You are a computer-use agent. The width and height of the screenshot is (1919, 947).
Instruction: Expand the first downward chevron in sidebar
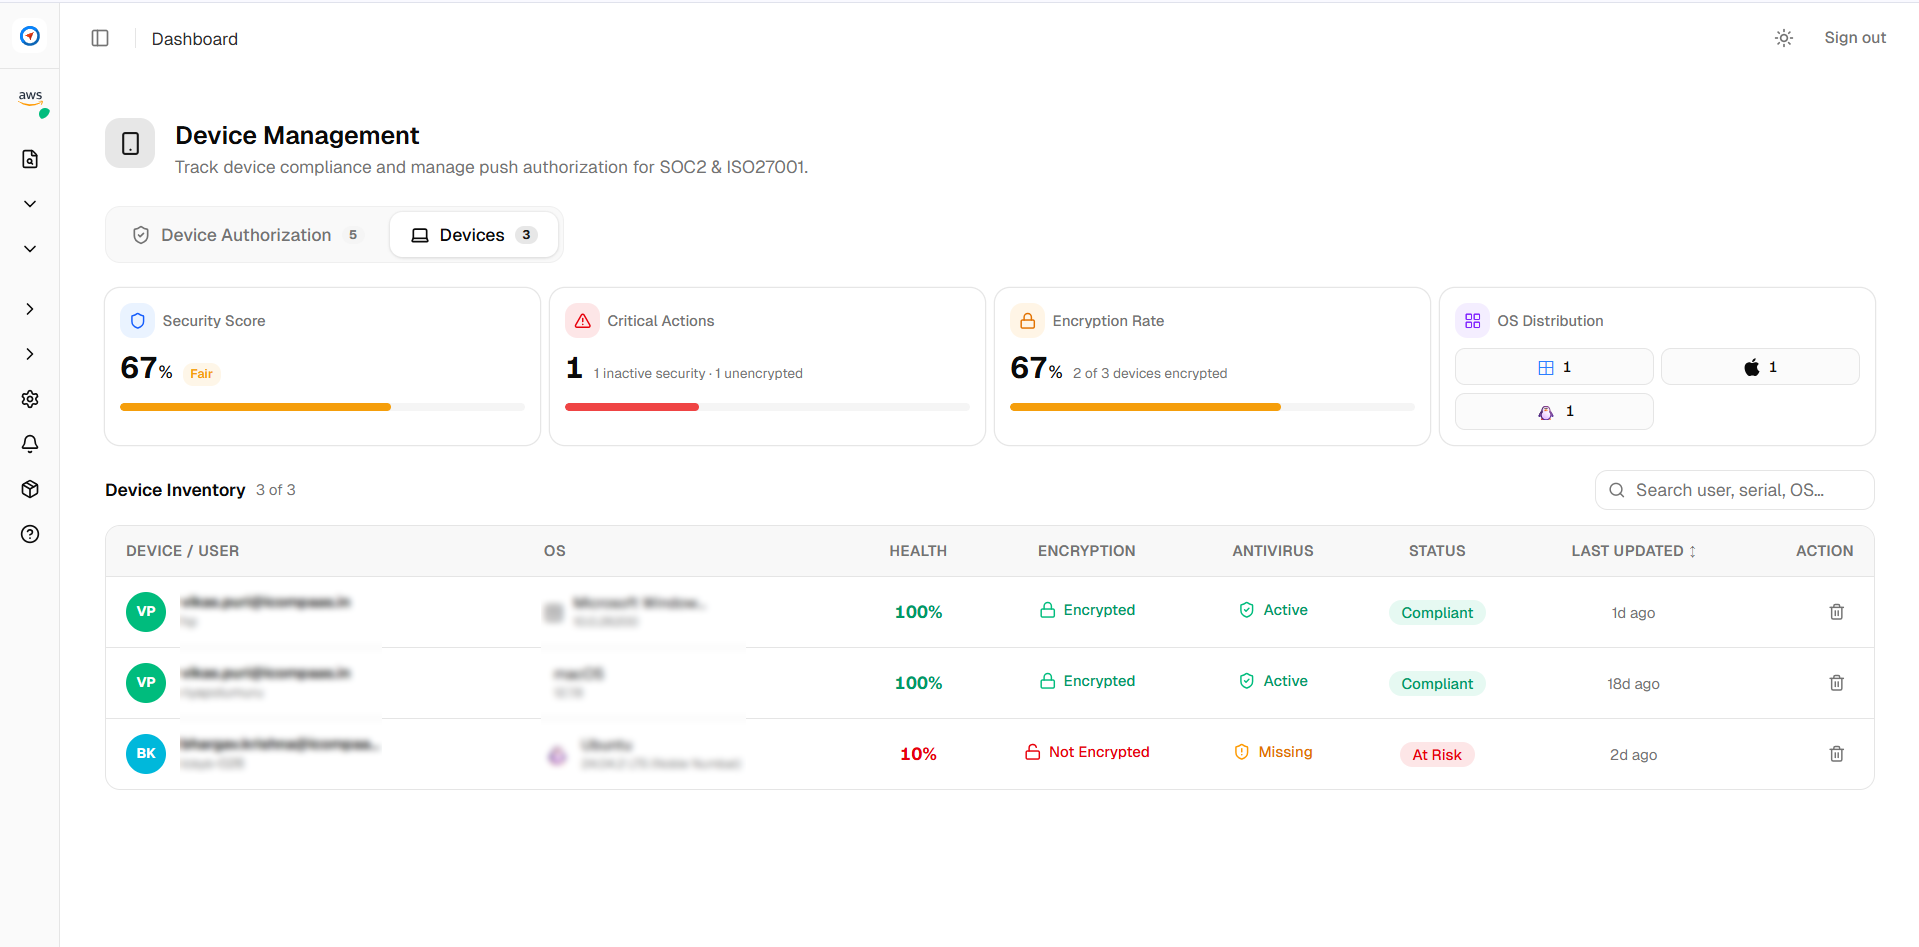[30, 204]
